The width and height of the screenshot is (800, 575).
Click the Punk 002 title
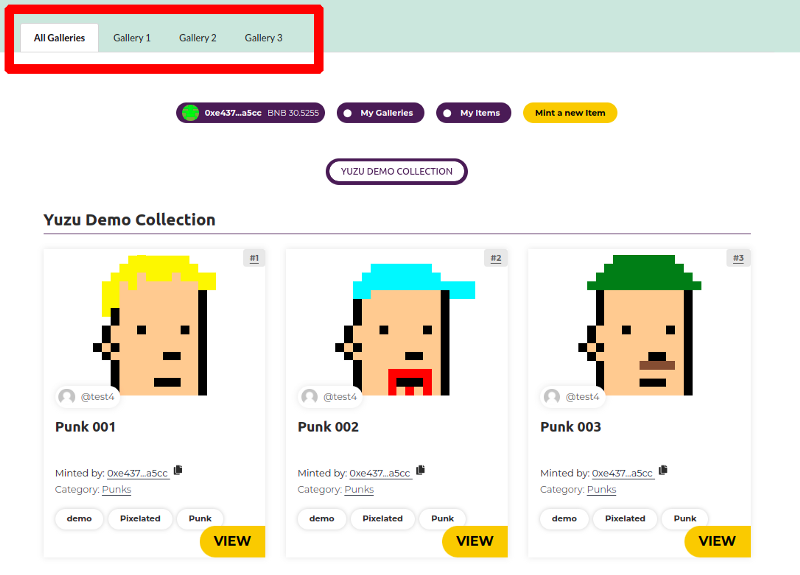(x=328, y=427)
